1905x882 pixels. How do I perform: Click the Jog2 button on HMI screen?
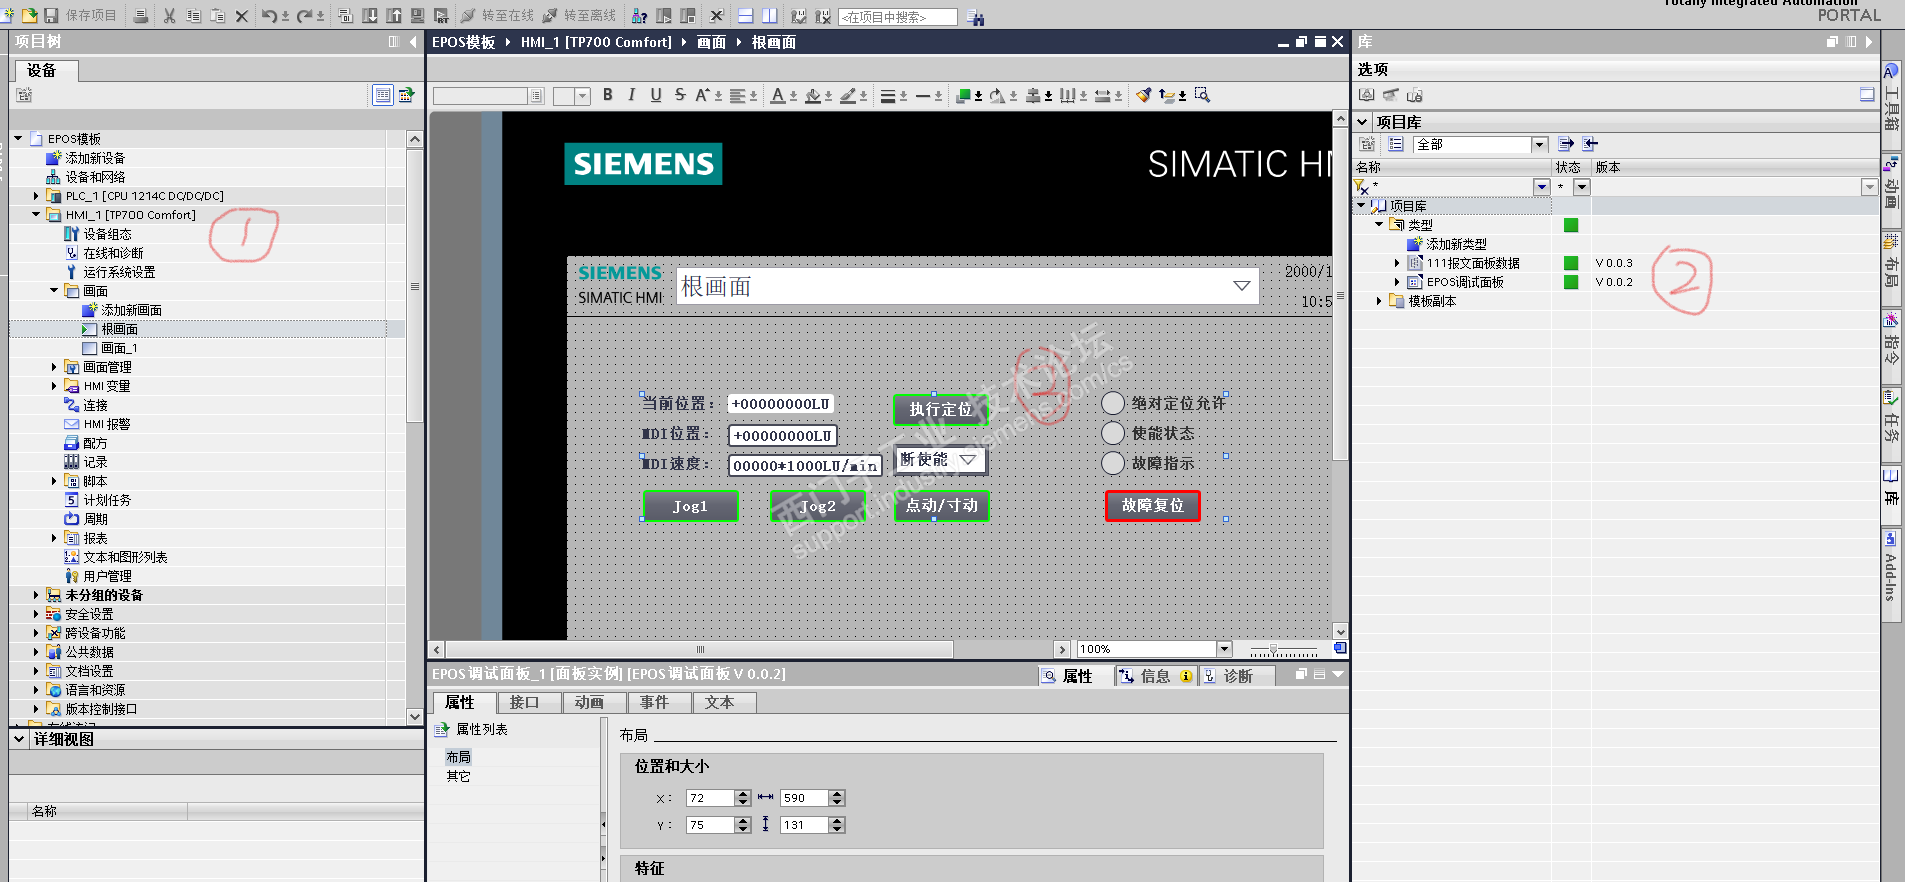click(817, 506)
